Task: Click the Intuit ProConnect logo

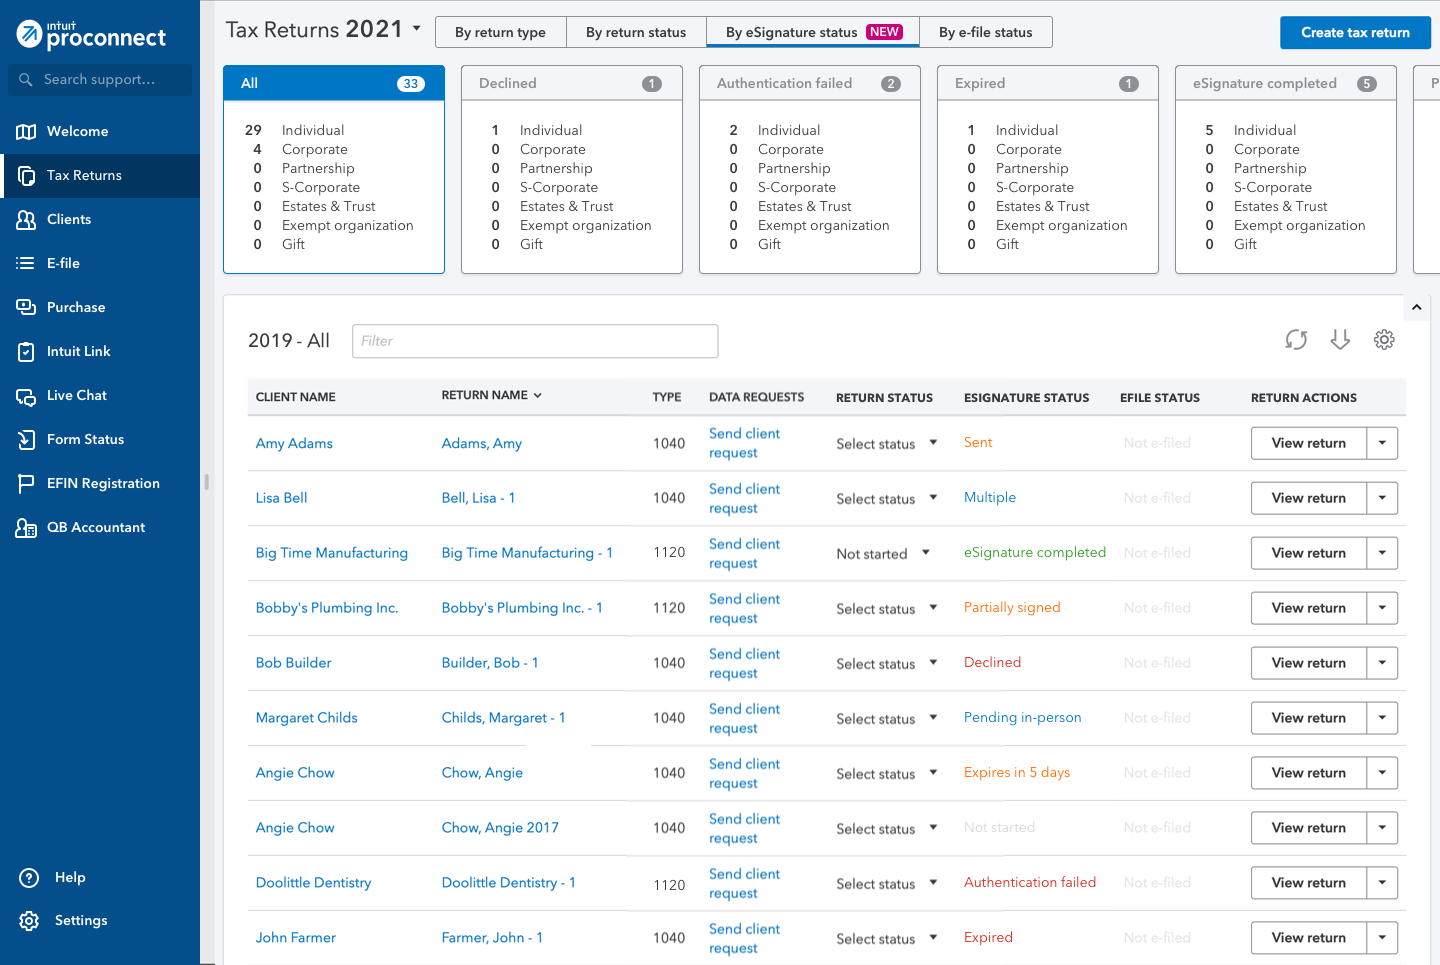Action: pyautogui.click(x=90, y=36)
